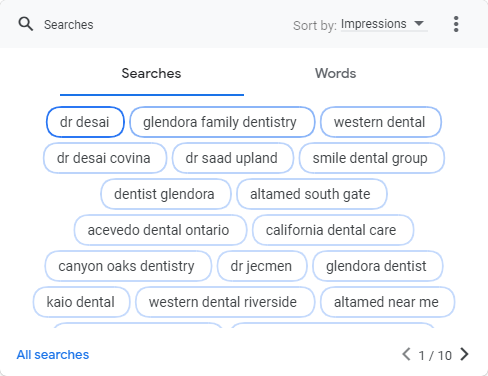Go to previous page of searches
Image resolution: width=488 pixels, height=376 pixels.
[x=406, y=354]
